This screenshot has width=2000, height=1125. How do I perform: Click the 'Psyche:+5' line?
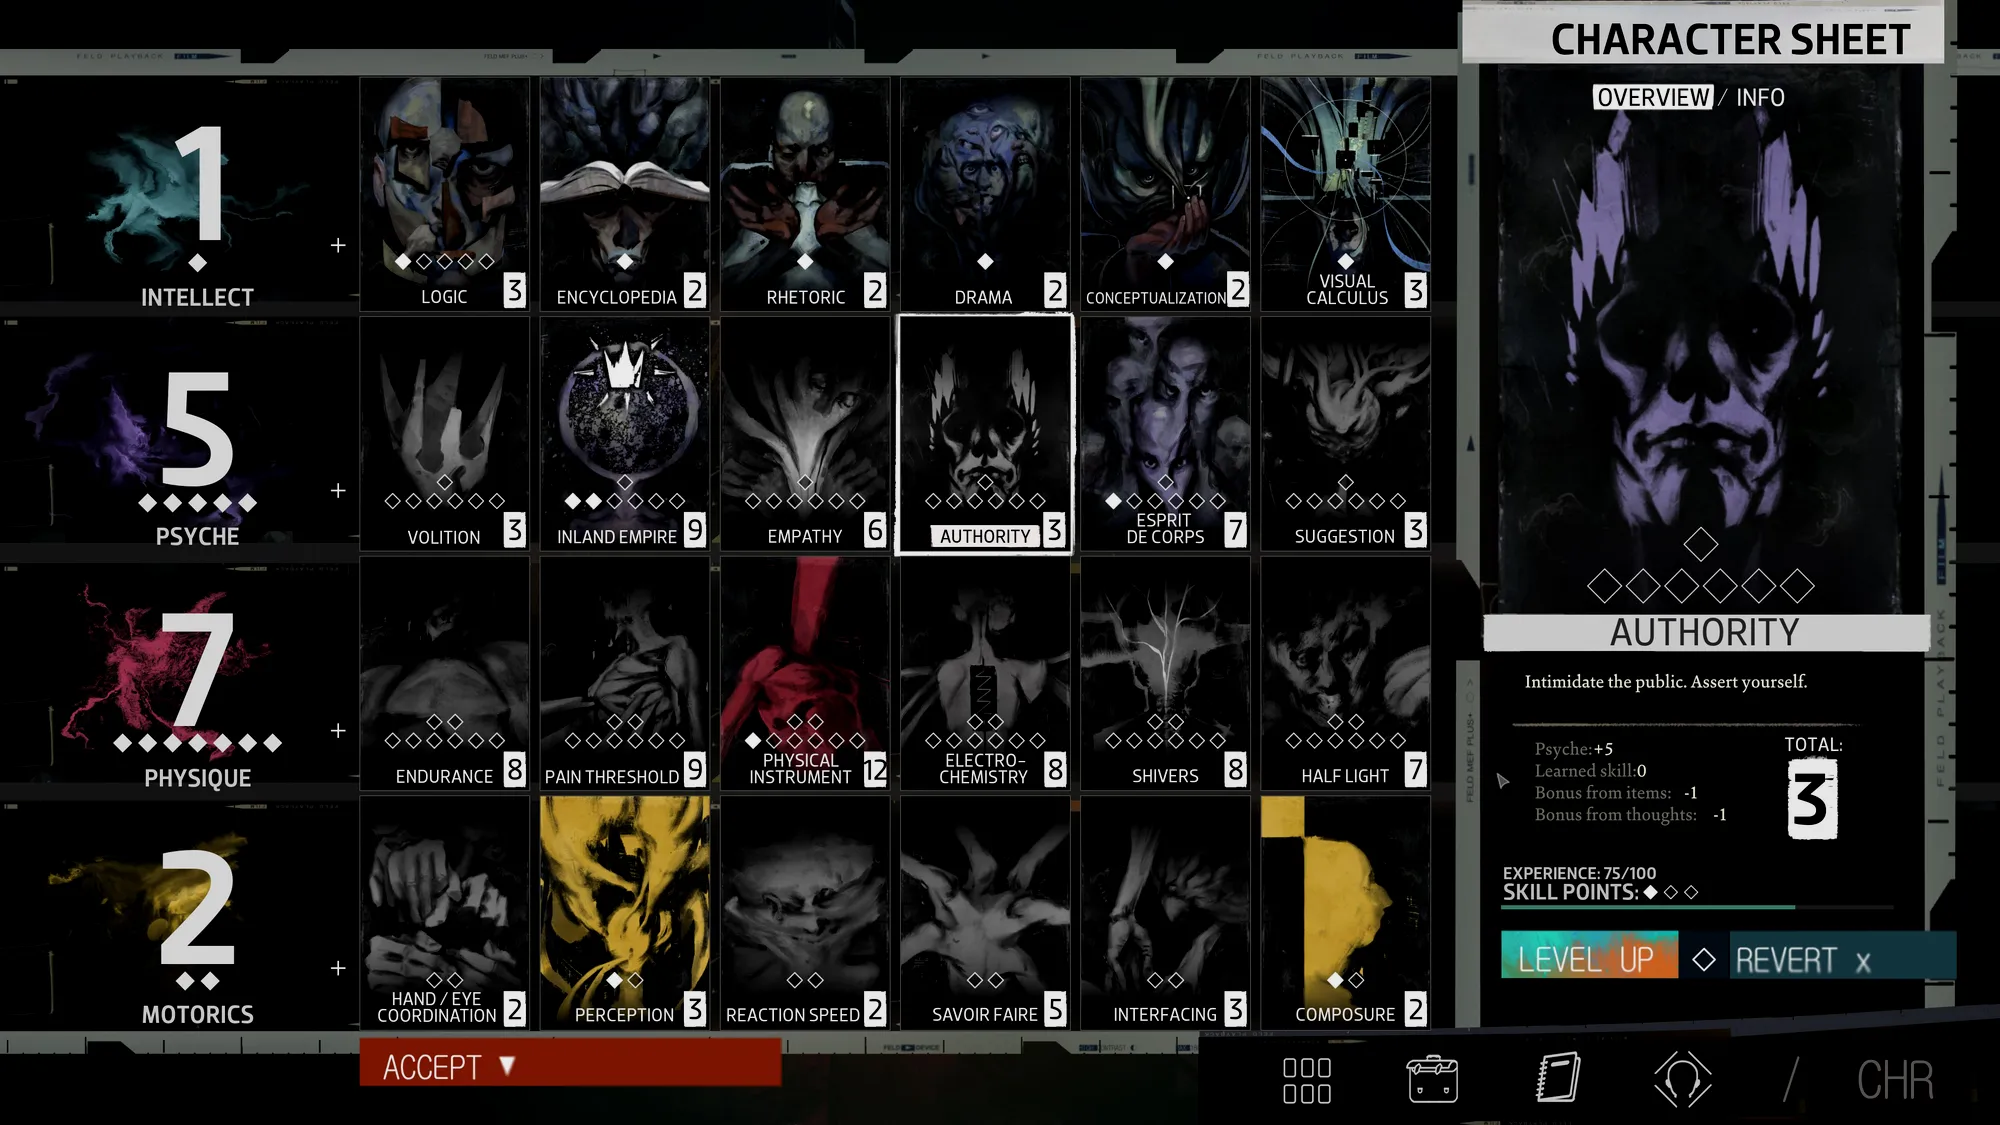coord(1574,749)
